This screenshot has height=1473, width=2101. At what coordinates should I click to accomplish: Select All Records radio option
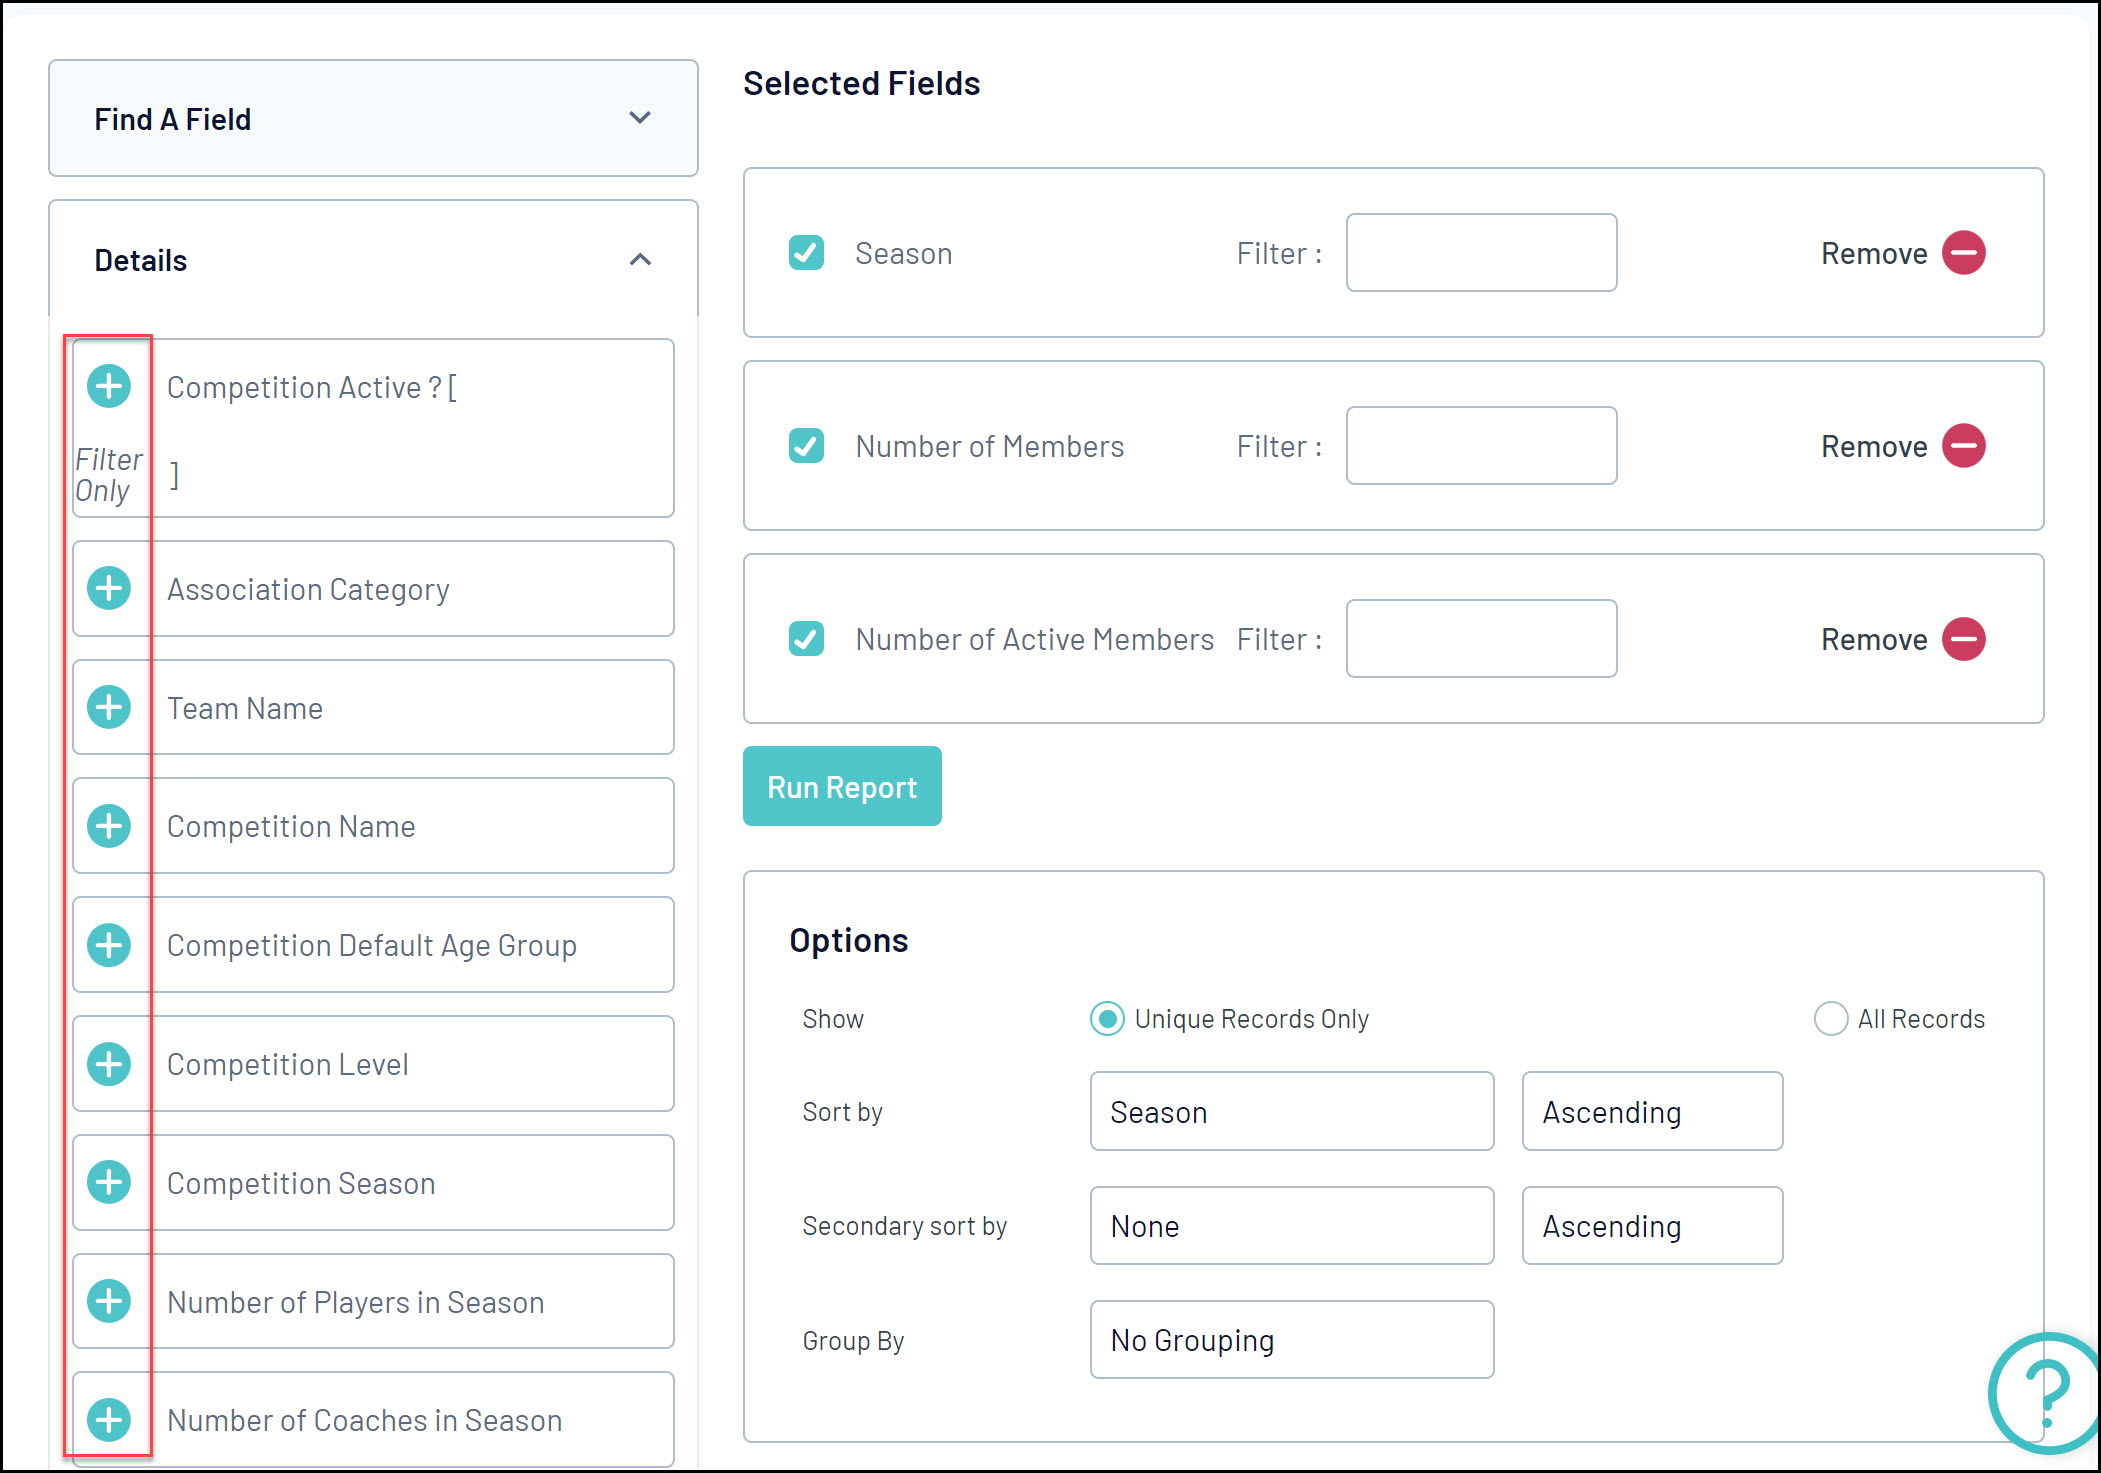1830,1019
